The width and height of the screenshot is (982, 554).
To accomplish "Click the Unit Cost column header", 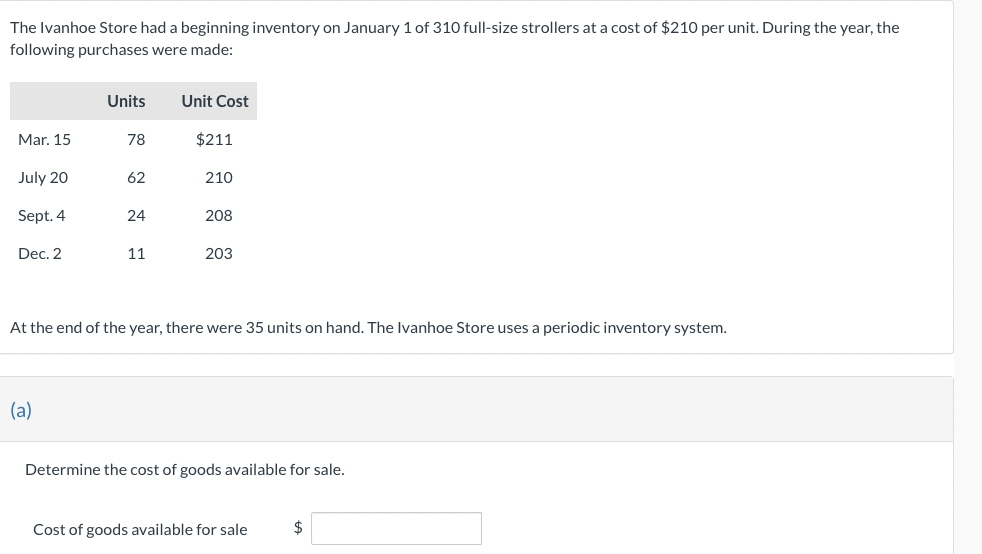I will pos(215,101).
